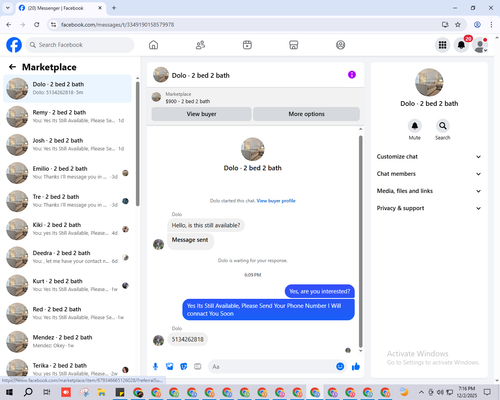Bookmark this page star icon
Image resolution: width=500 pixels, height=400 pixels.
coord(458,24)
